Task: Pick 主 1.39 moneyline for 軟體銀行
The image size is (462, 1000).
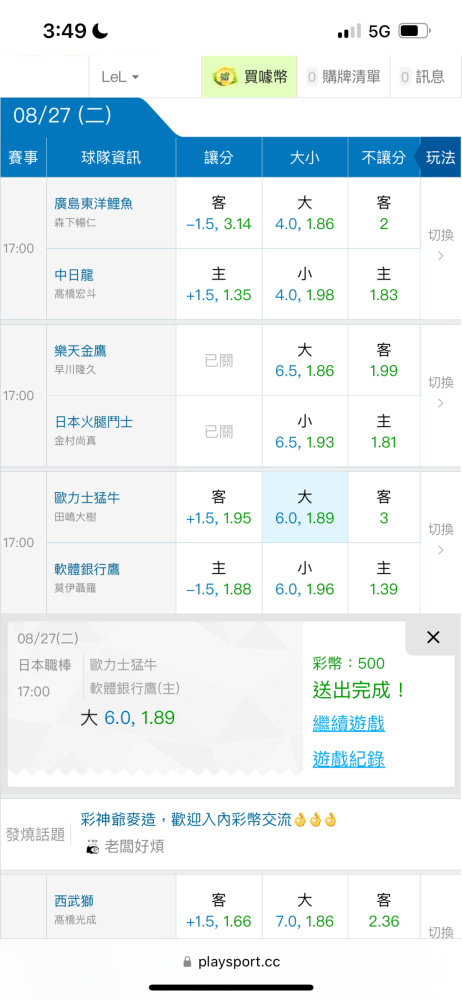Action: [x=384, y=578]
